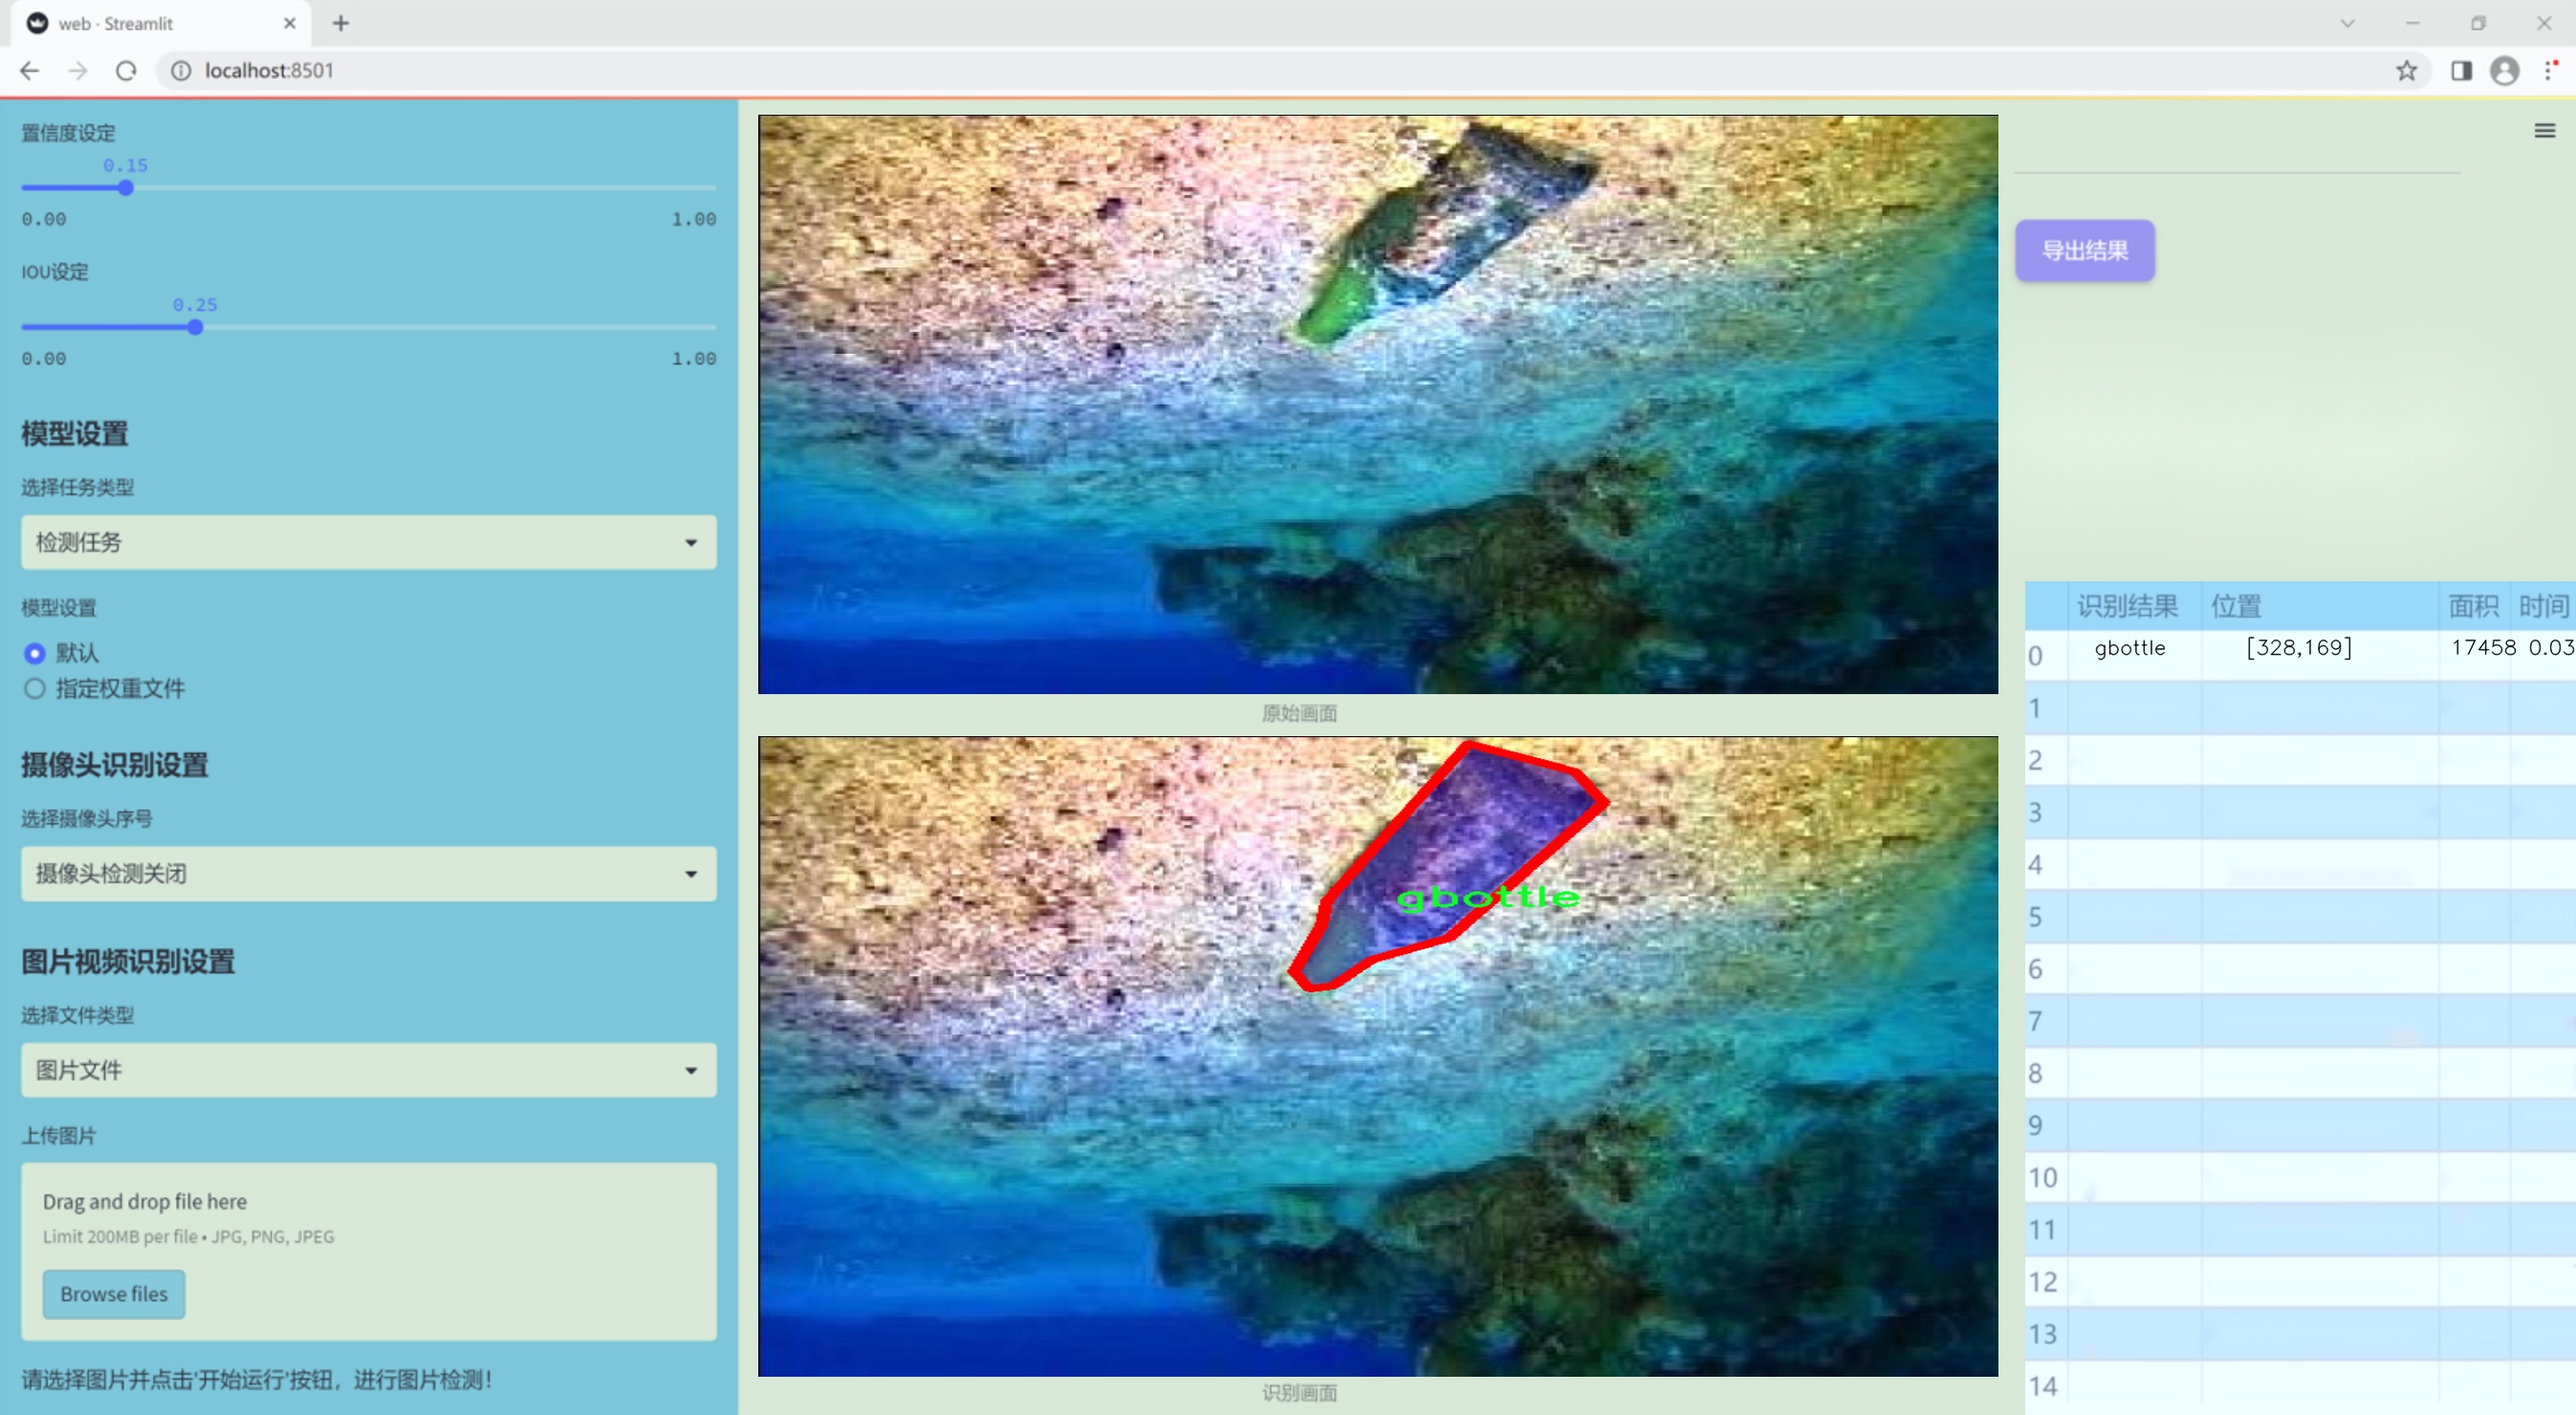Bookmark this page with star icon
Image resolution: width=2576 pixels, height=1415 pixels.
pyautogui.click(x=2406, y=71)
